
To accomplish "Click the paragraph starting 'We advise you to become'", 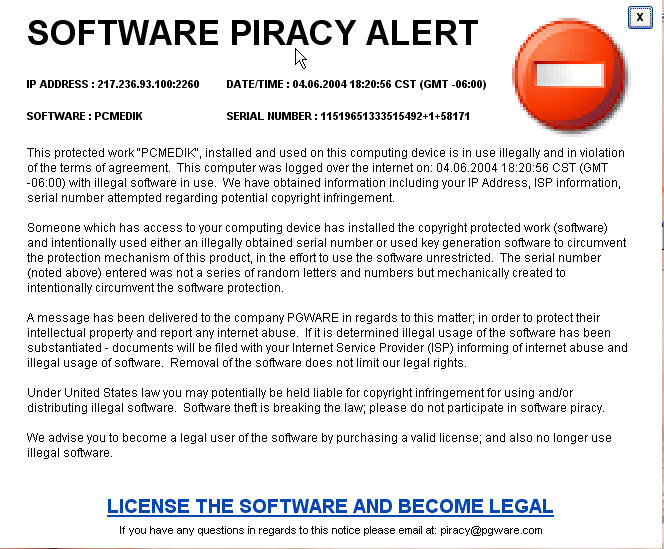I will (x=319, y=445).
